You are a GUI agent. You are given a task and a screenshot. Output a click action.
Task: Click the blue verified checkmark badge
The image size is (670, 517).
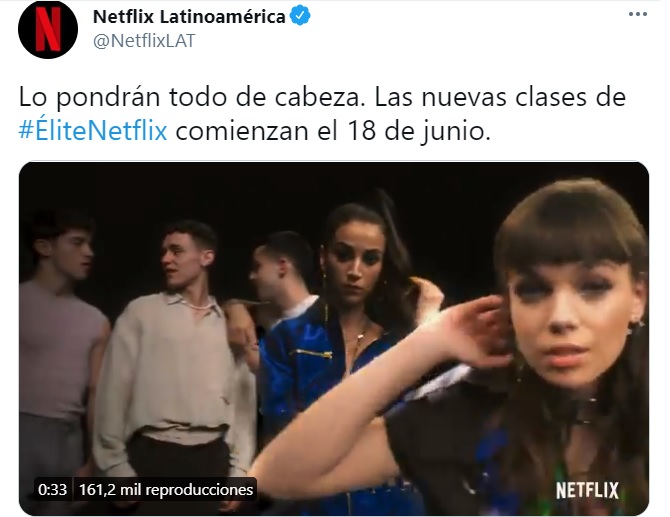tap(300, 16)
